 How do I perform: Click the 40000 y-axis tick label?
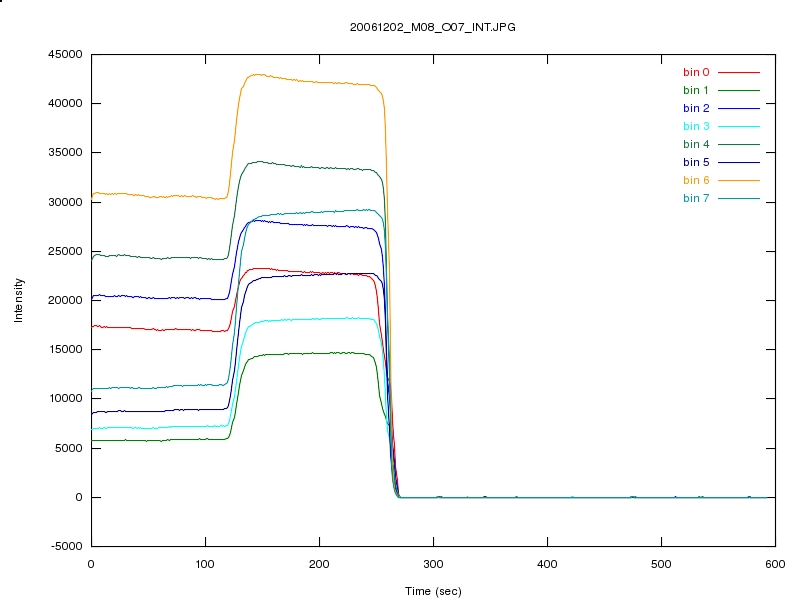[65, 103]
